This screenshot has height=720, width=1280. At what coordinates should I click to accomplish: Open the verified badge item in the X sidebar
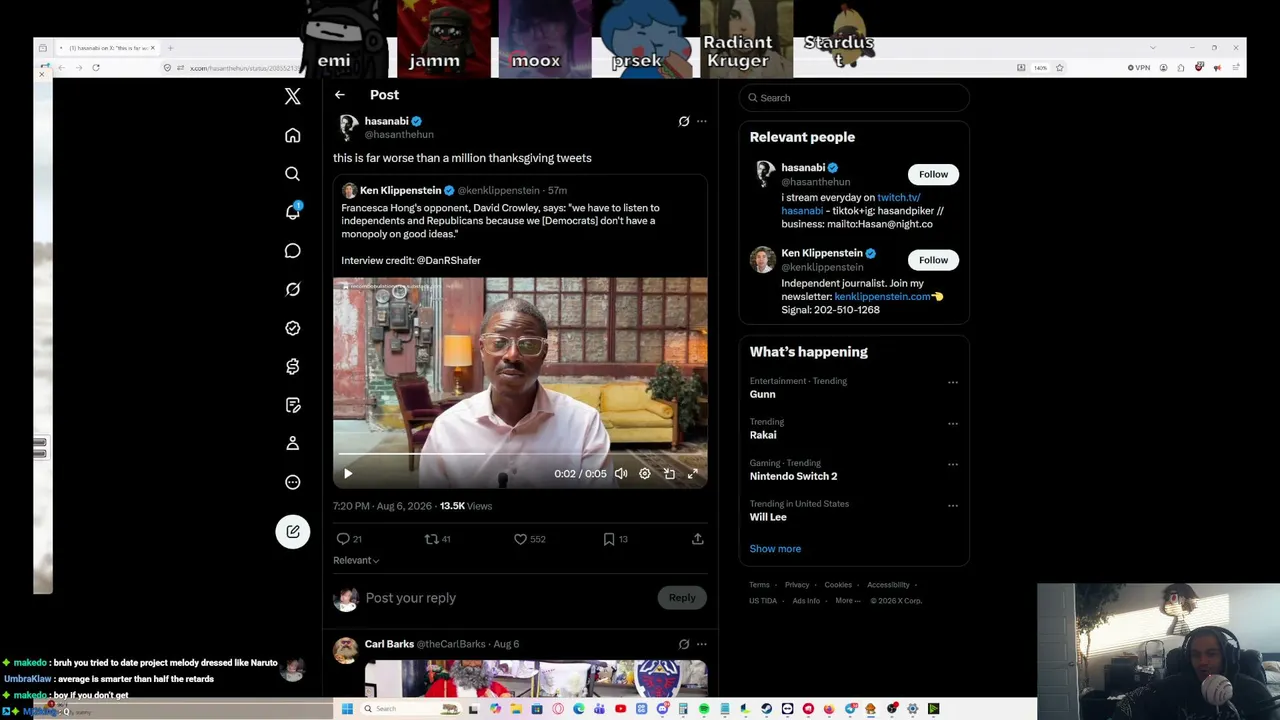click(x=292, y=328)
